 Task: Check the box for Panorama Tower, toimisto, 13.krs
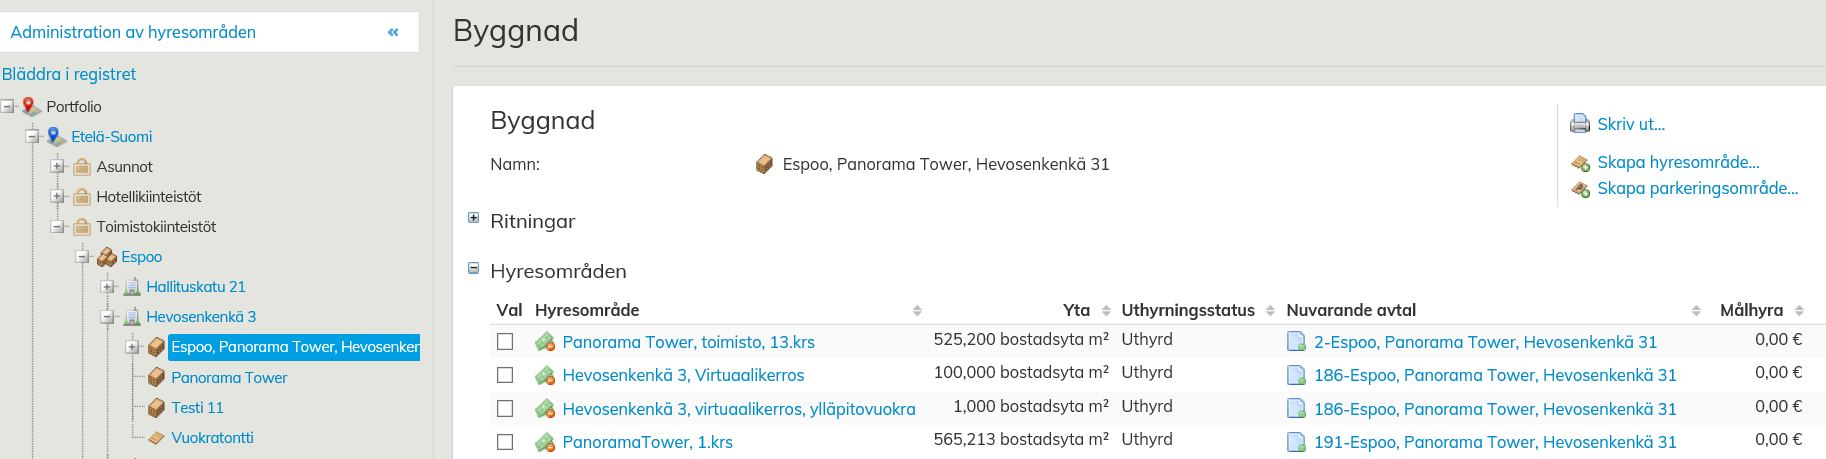tap(505, 342)
